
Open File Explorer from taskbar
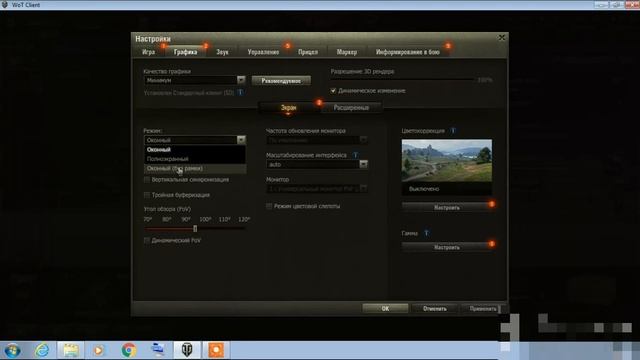(x=71, y=351)
